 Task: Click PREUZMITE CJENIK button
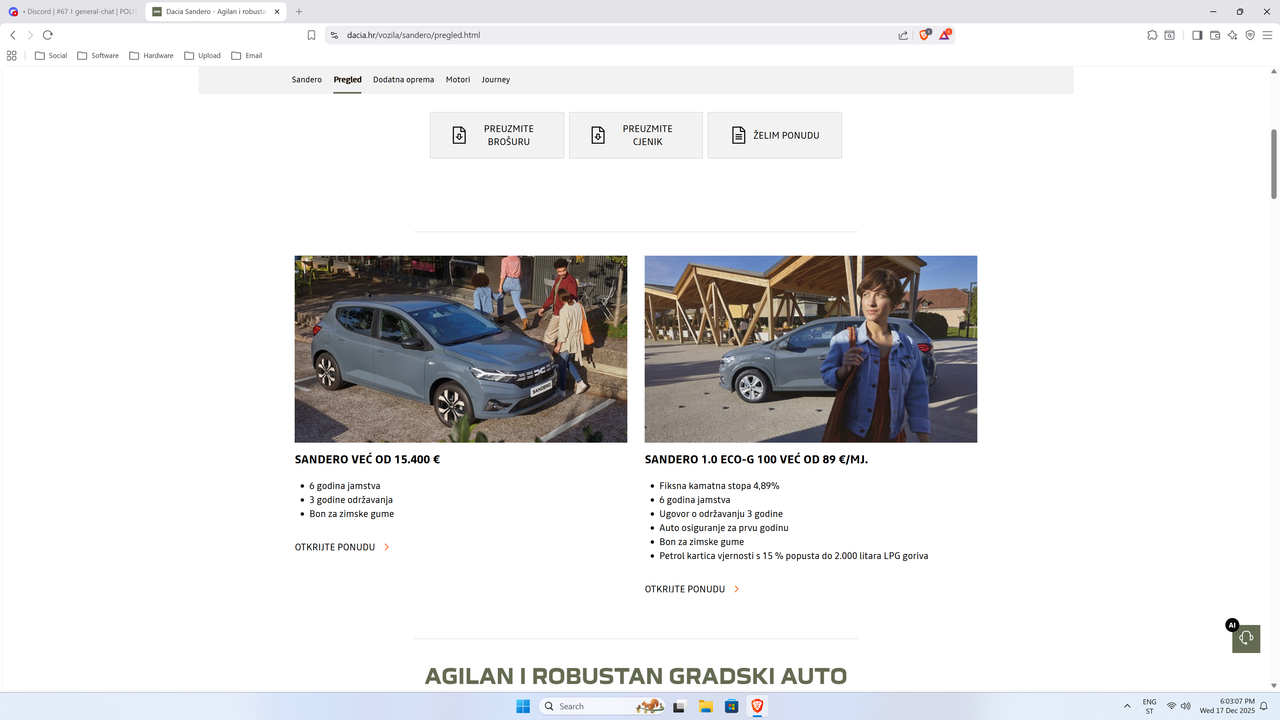point(636,135)
